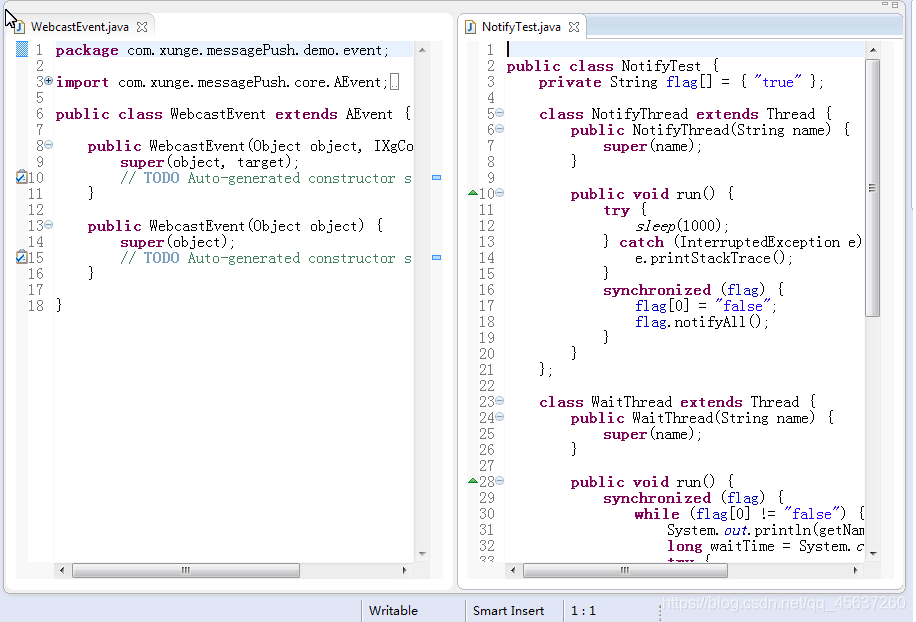
Task: Click line 1 package declaration text
Action: (x=222, y=50)
